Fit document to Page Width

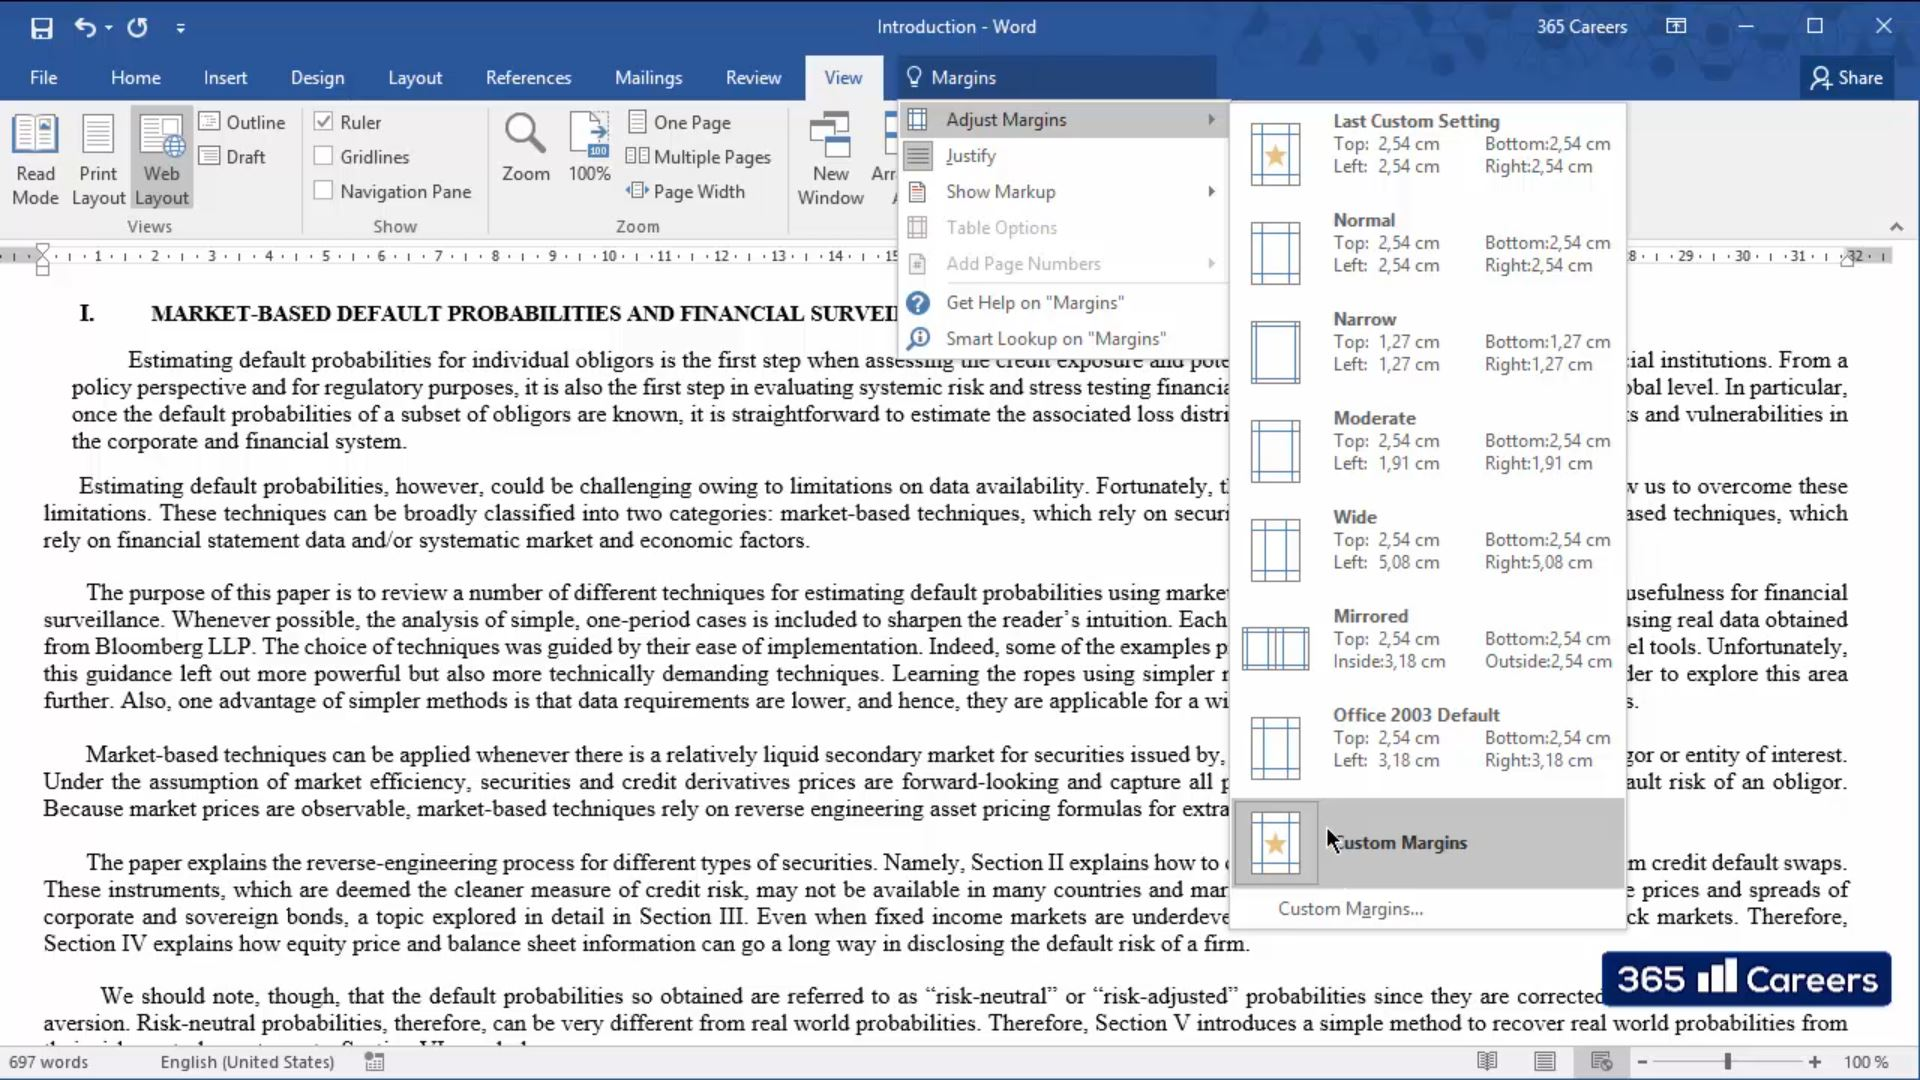click(697, 191)
